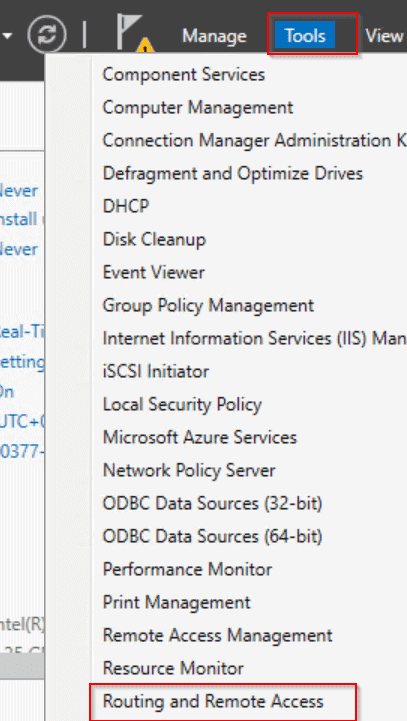Open Event Viewer
407x721 pixels.
tap(154, 272)
